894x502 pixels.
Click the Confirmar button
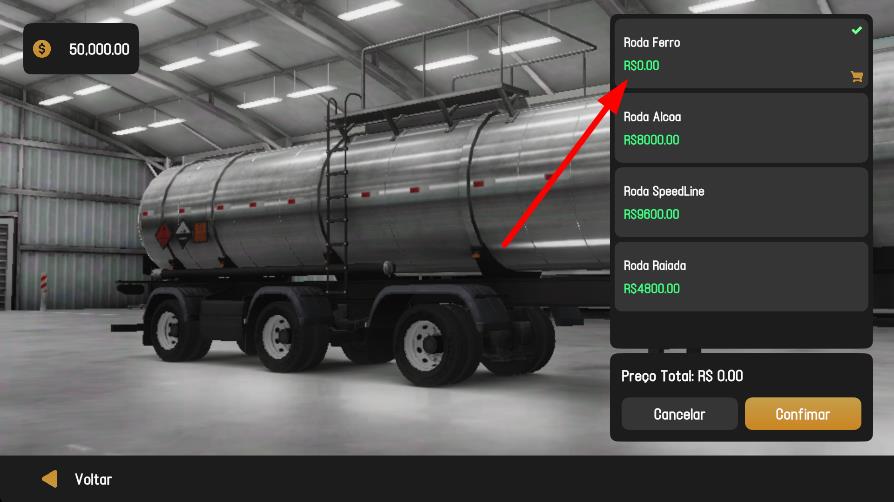pos(803,414)
